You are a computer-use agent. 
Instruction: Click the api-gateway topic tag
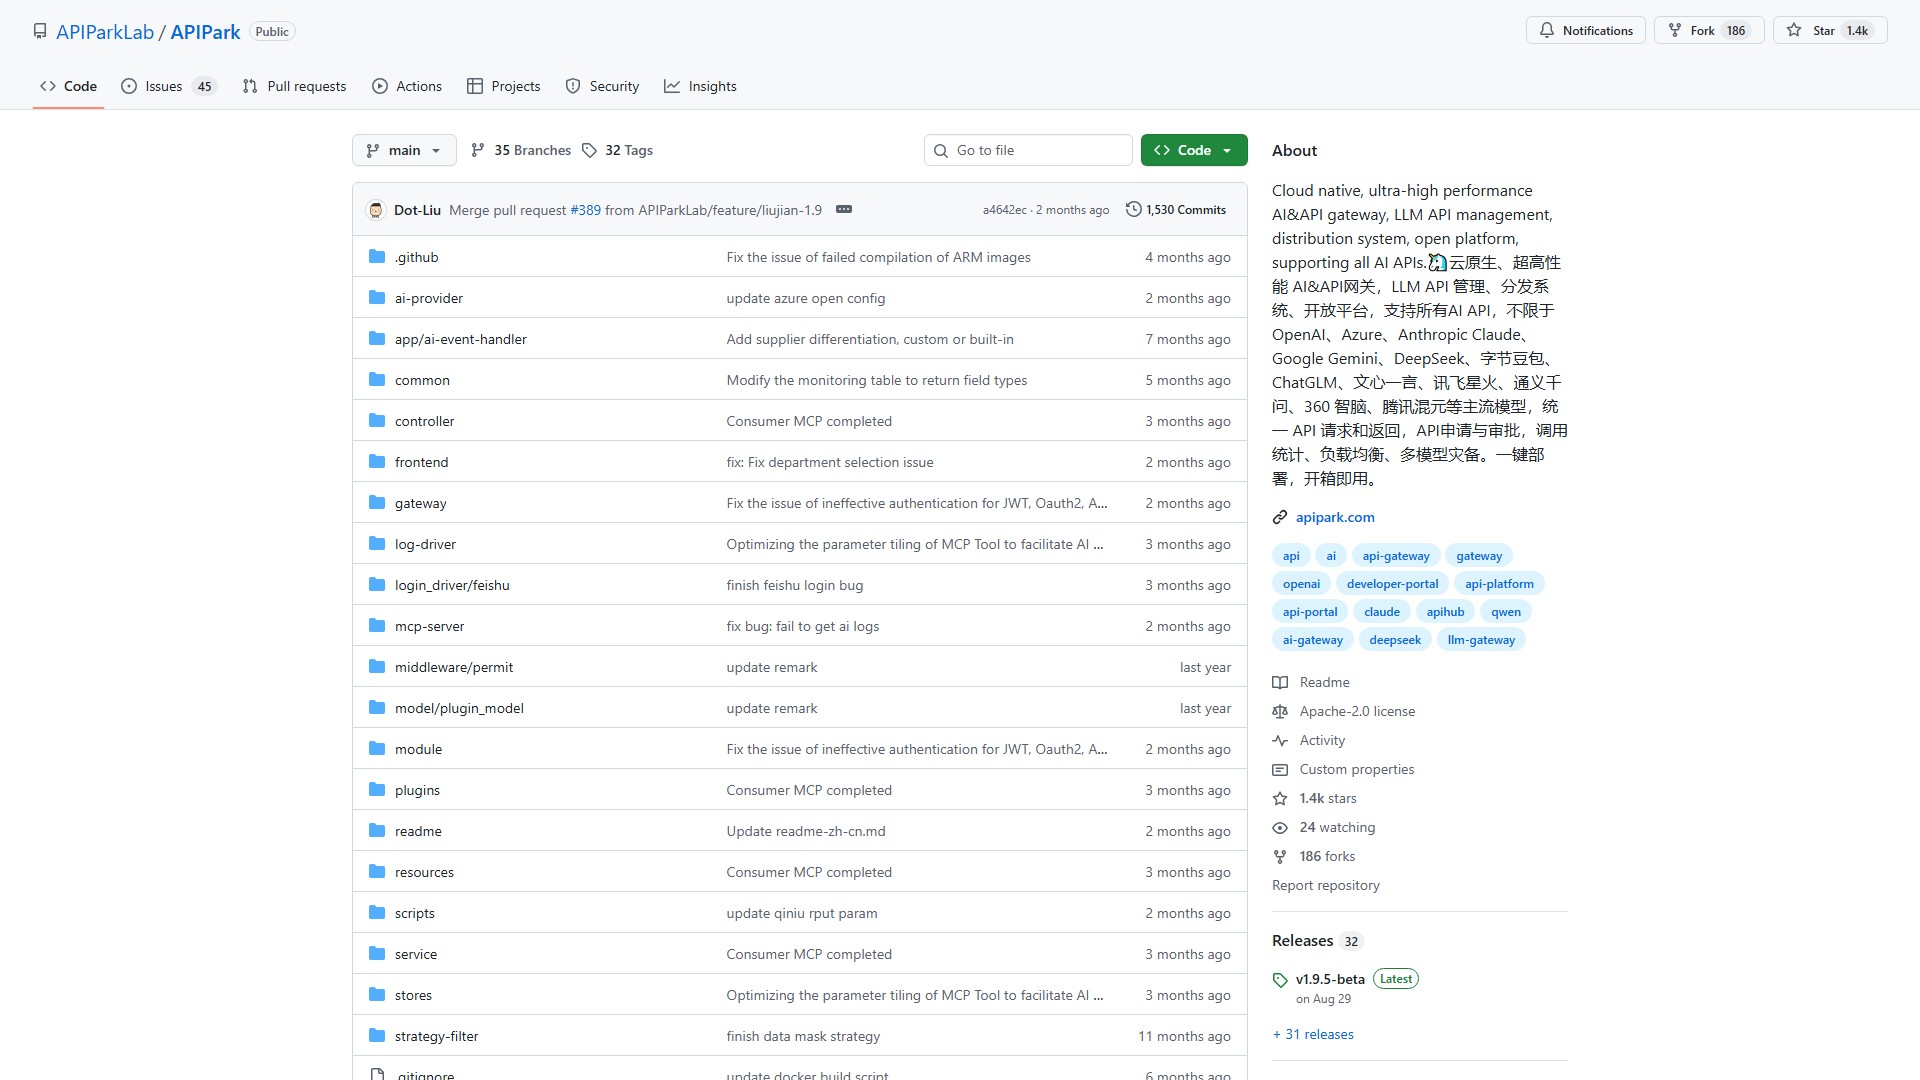coord(1395,556)
